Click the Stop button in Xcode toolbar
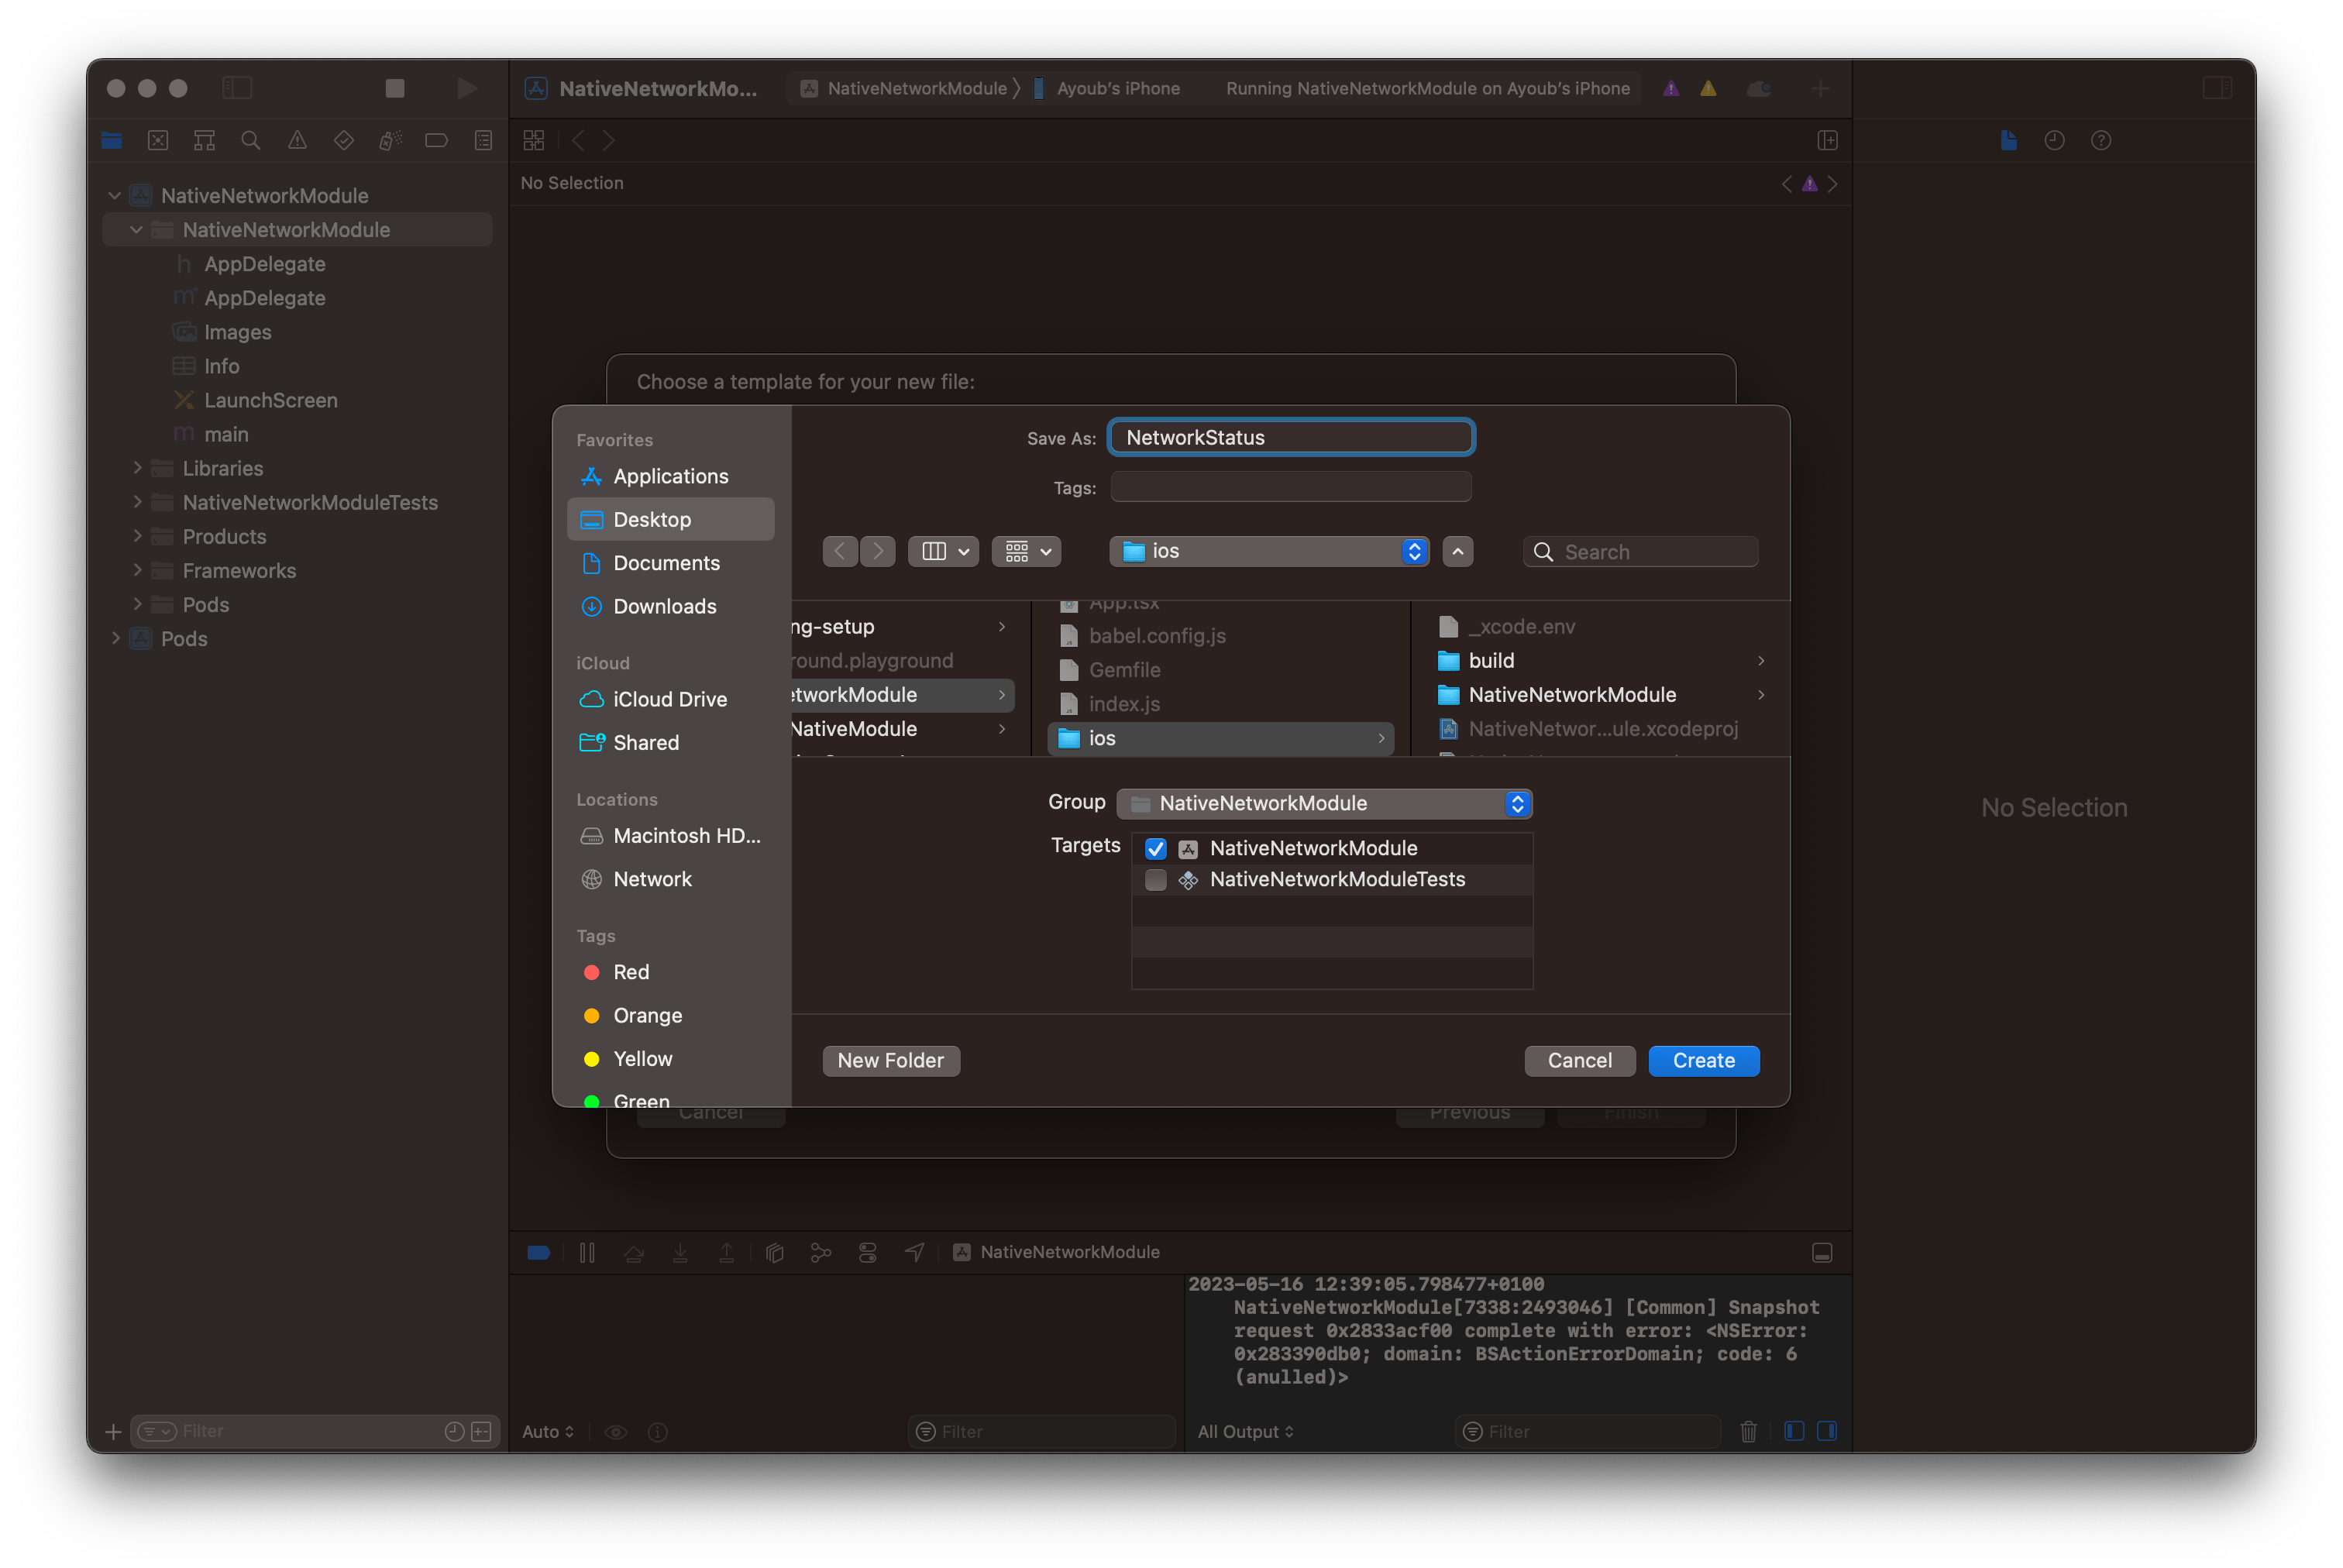Image resolution: width=2343 pixels, height=1568 pixels. coord(395,88)
